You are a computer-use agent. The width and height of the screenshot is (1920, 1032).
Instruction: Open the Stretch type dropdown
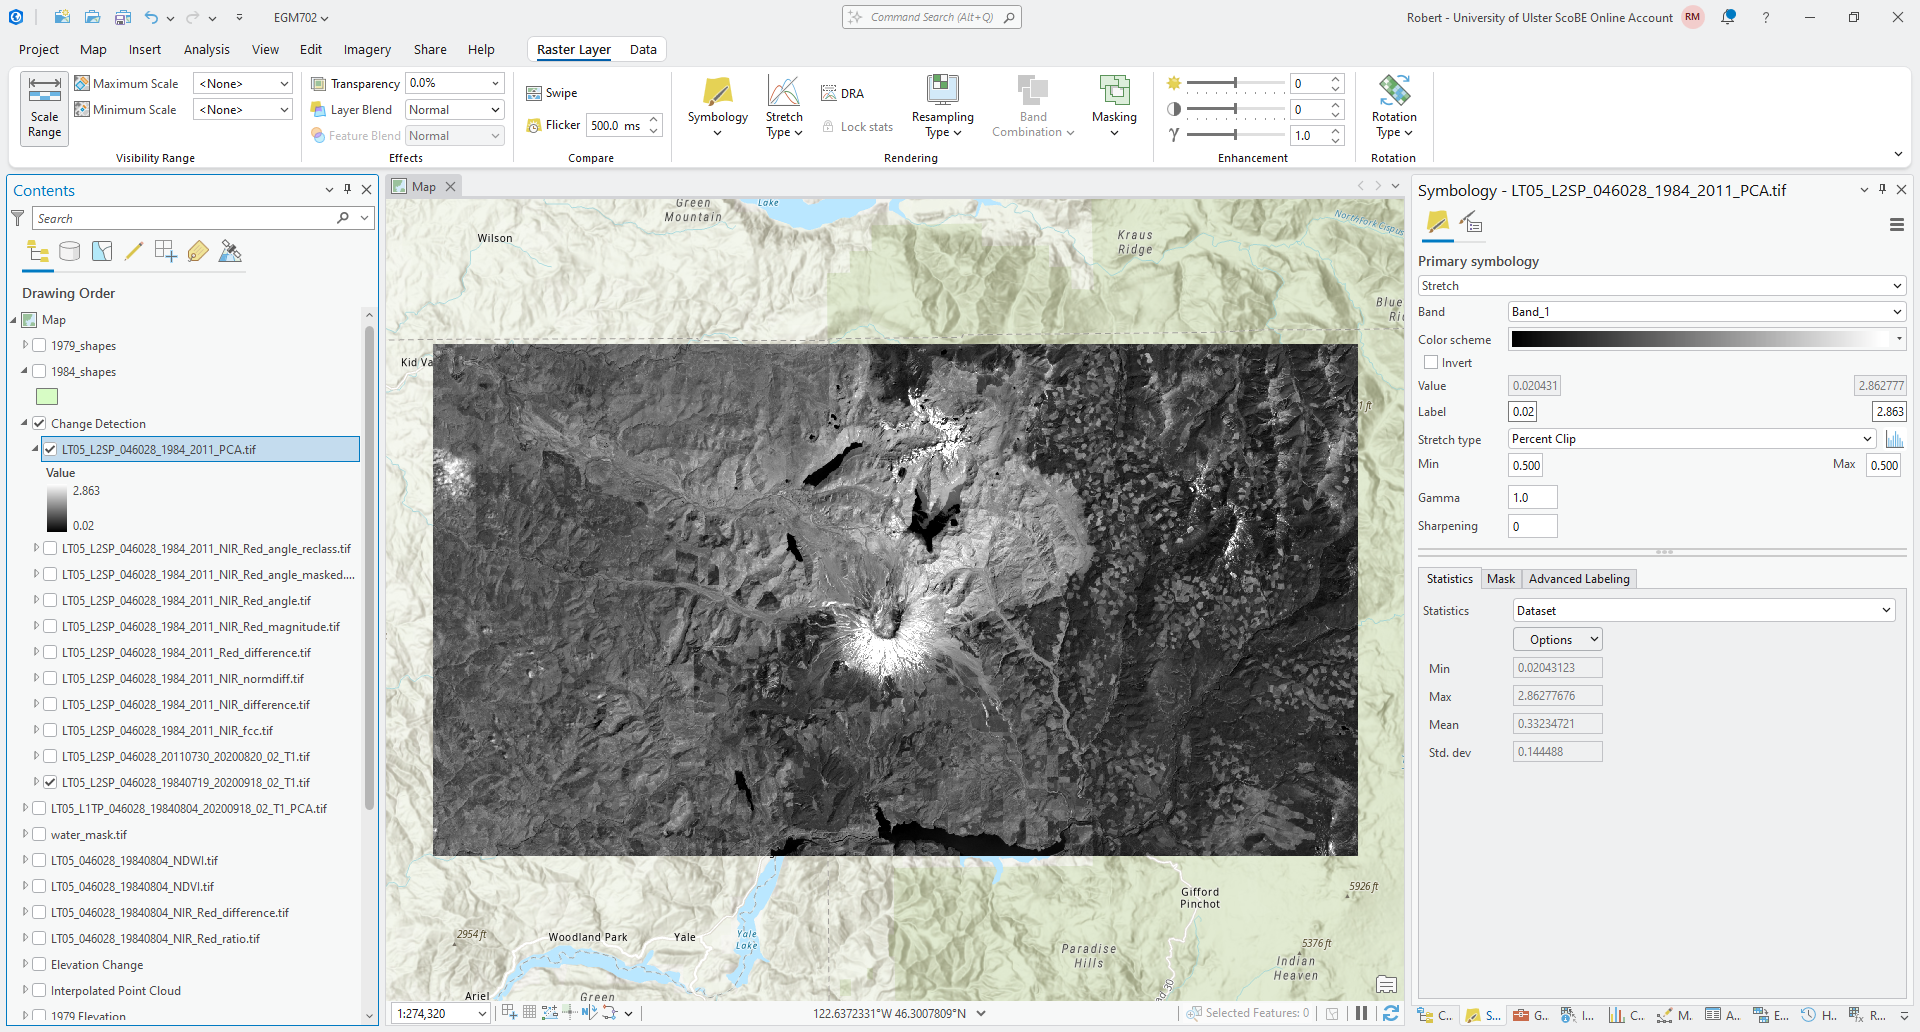pyautogui.click(x=1691, y=439)
